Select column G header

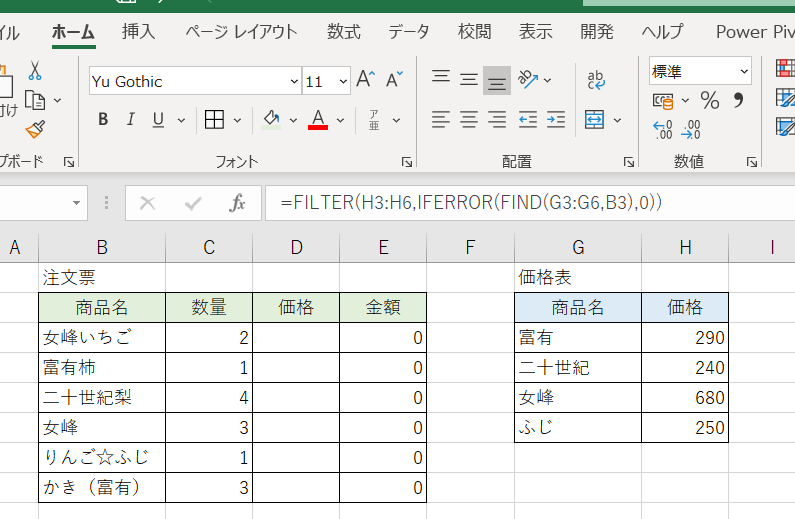coord(578,248)
